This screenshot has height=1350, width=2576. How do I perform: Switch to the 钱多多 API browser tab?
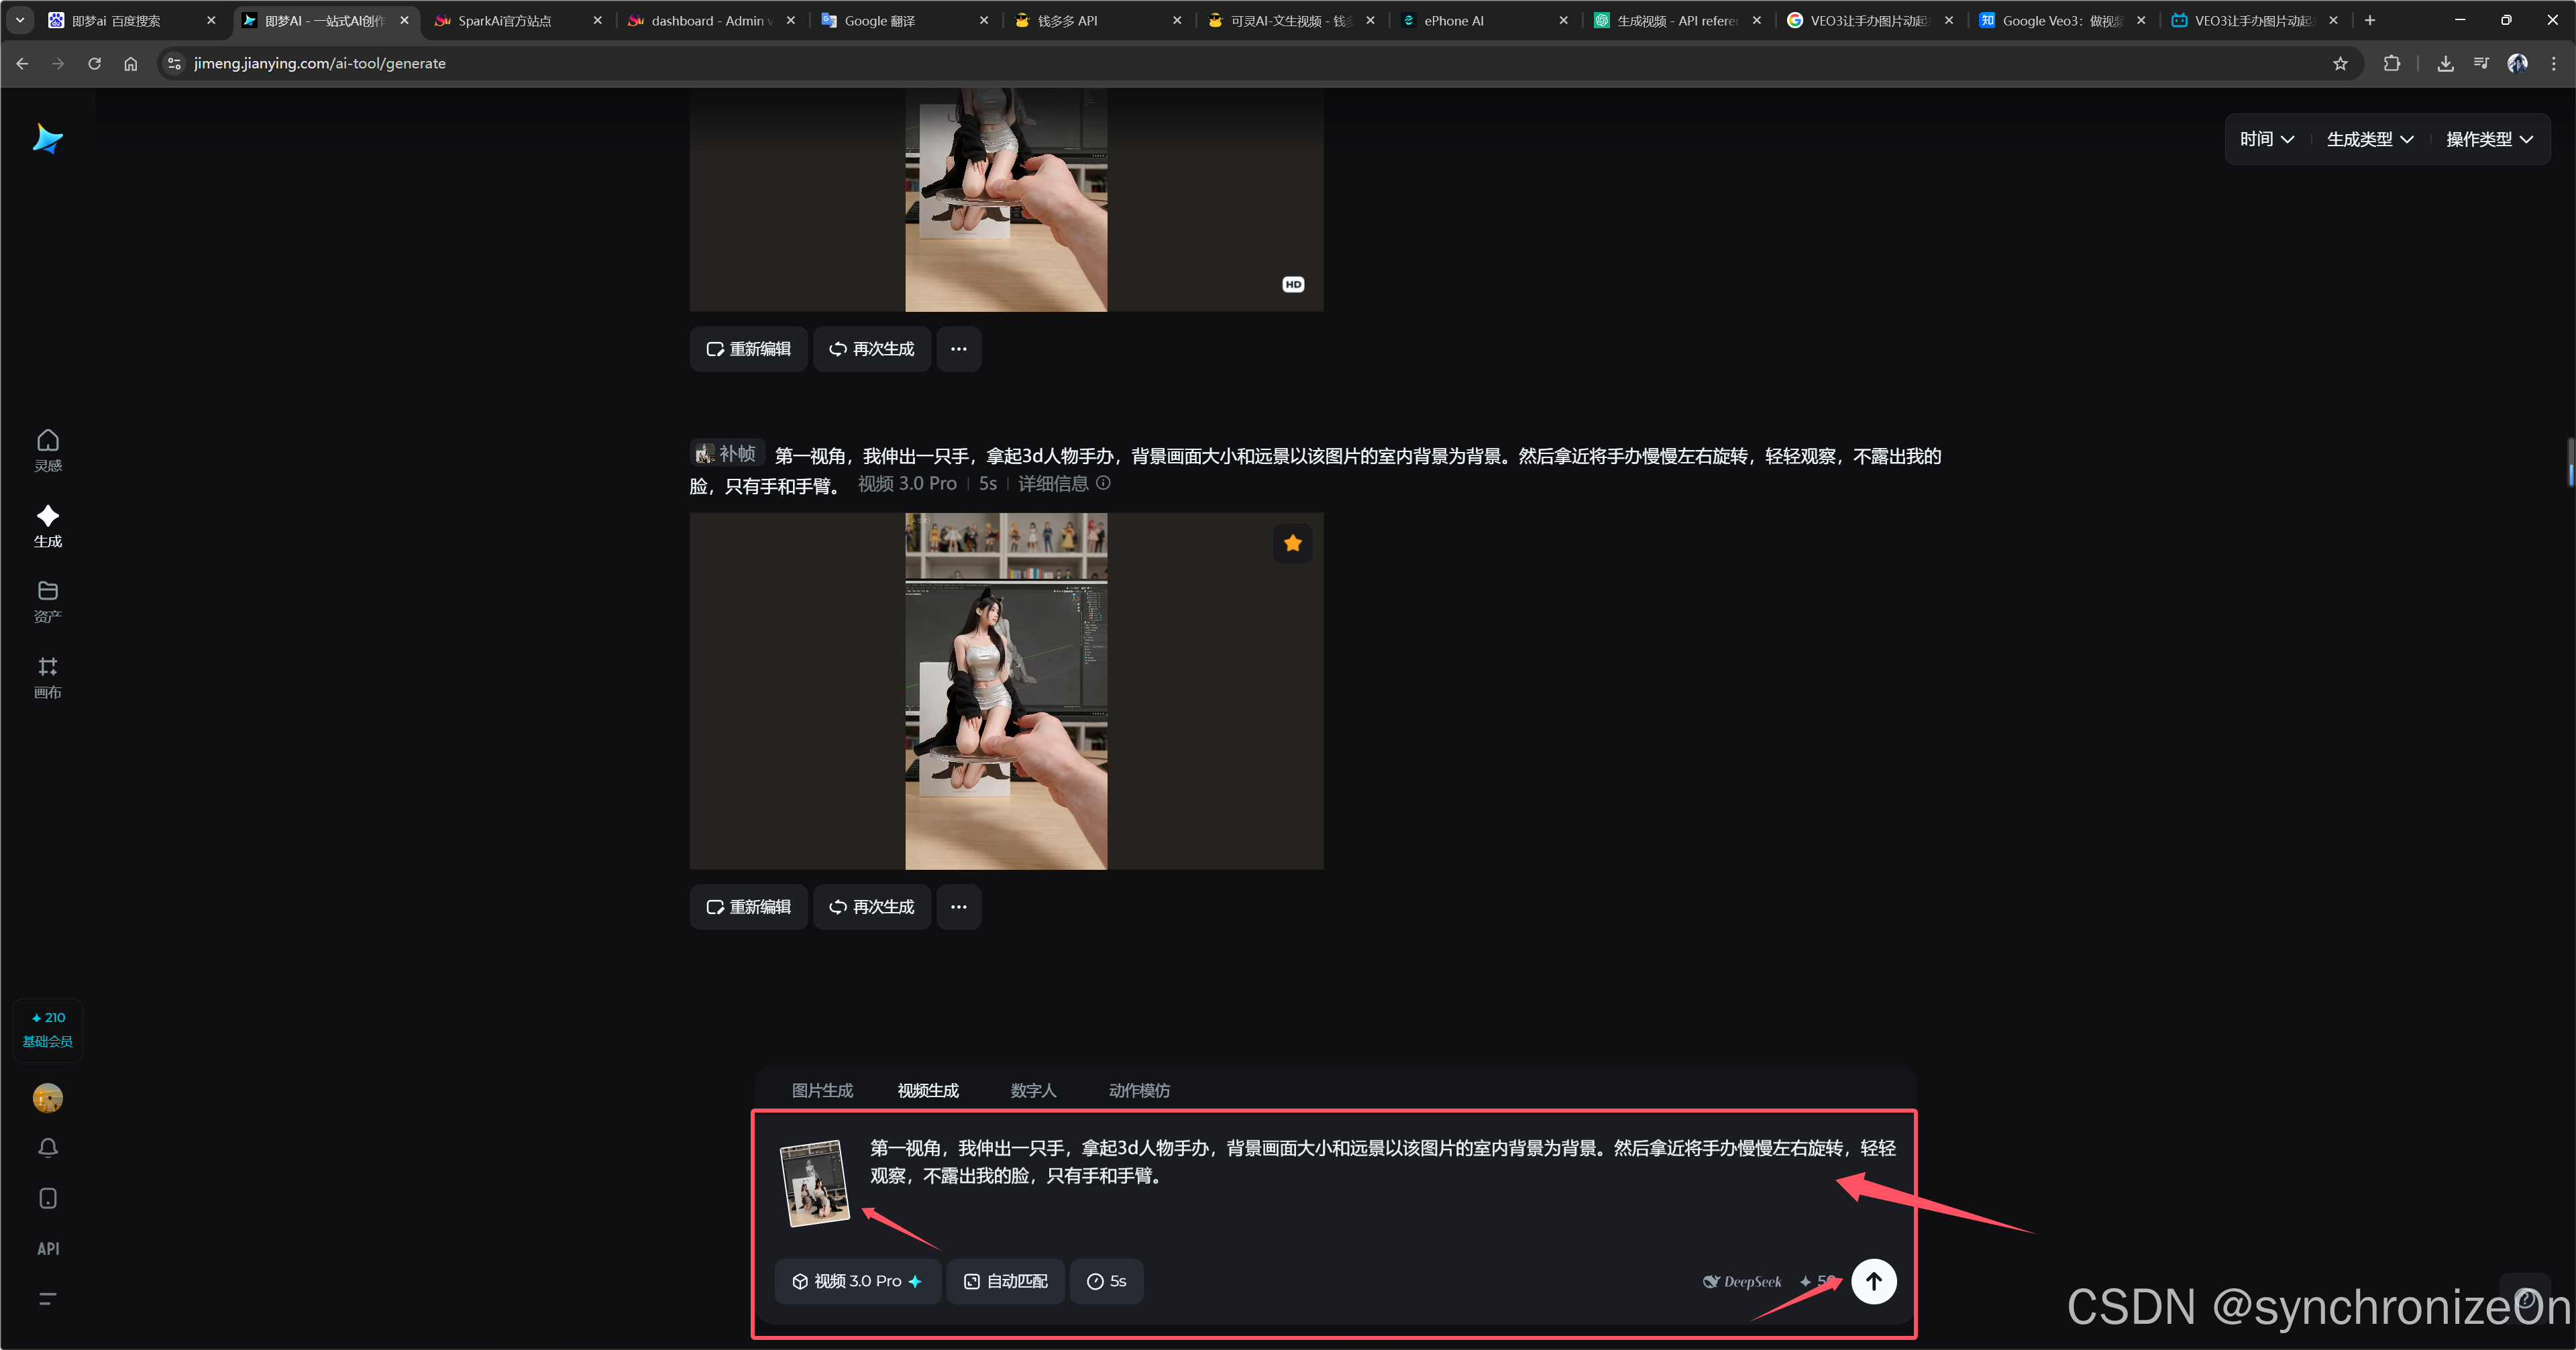coord(1098,20)
